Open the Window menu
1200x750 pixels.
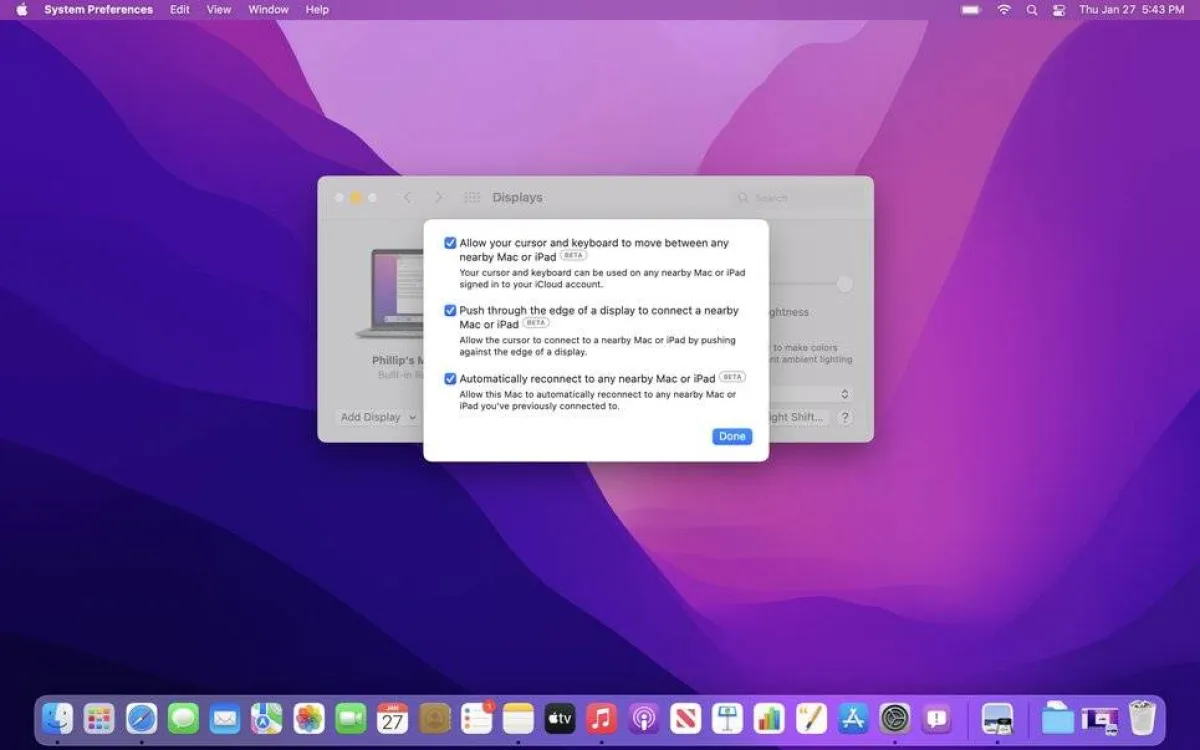click(268, 10)
